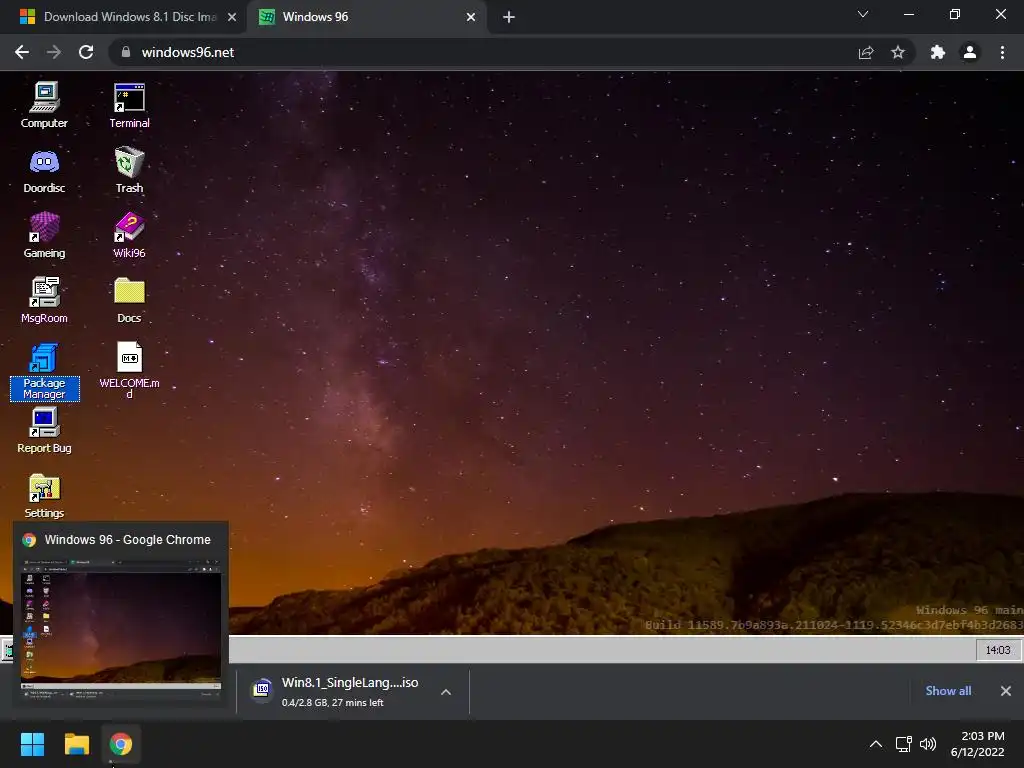Click the browser forward arrow
The image size is (1024, 768).
[x=54, y=52]
